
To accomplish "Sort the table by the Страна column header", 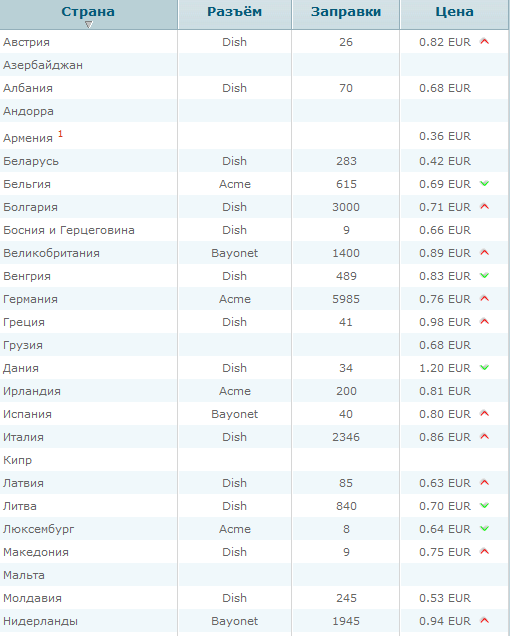I will pos(88,12).
